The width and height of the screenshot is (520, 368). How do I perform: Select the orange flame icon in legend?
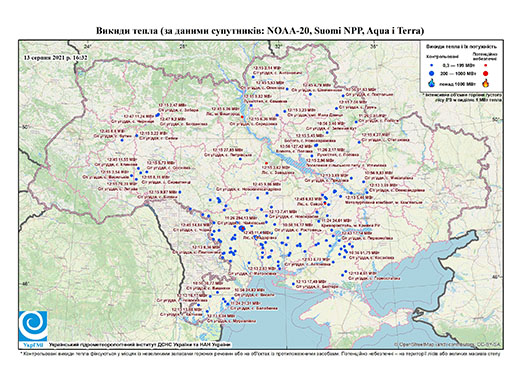[486, 83]
